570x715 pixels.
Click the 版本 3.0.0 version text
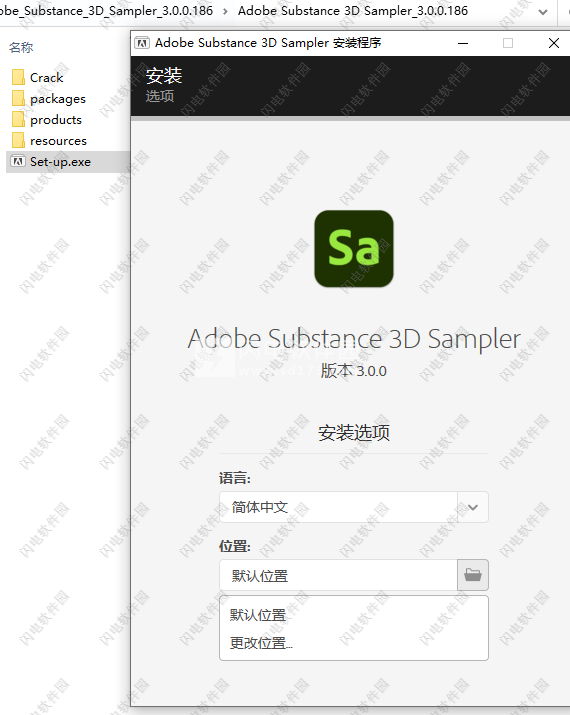353,370
